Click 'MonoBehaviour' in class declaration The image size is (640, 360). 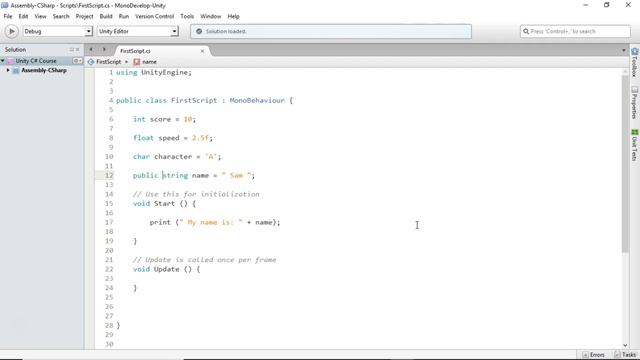click(257, 100)
